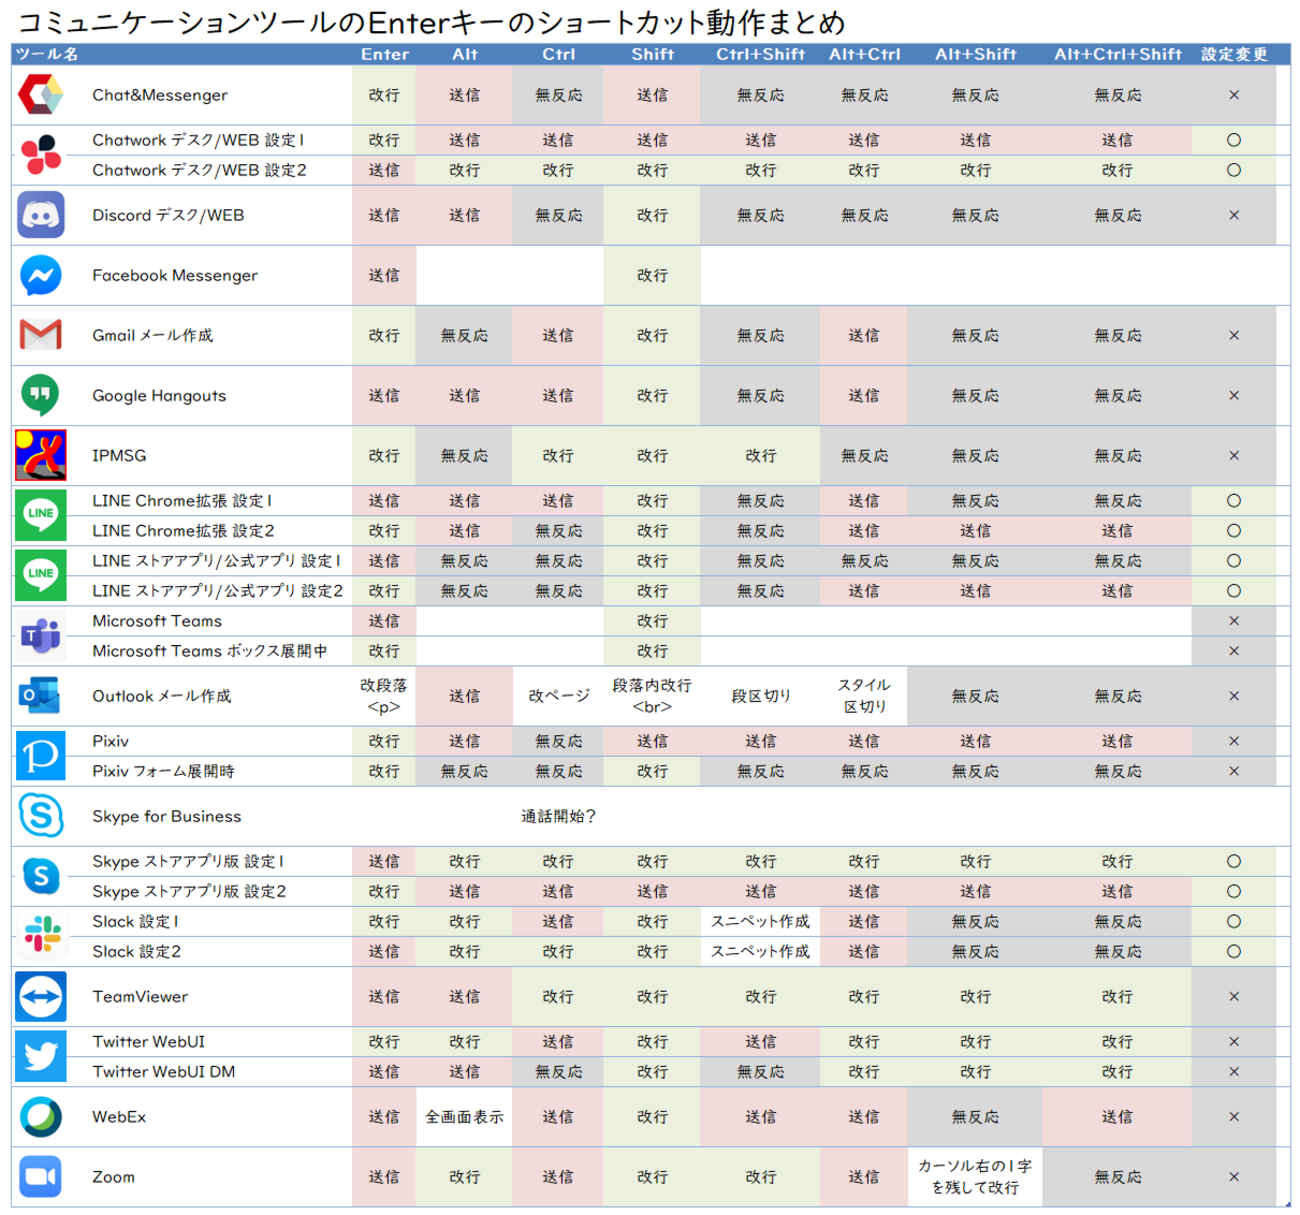The height and width of the screenshot is (1215, 1300).
Task: Click the Skype icon beside ストアアプリ版 rows
Action: pyautogui.click(x=41, y=876)
